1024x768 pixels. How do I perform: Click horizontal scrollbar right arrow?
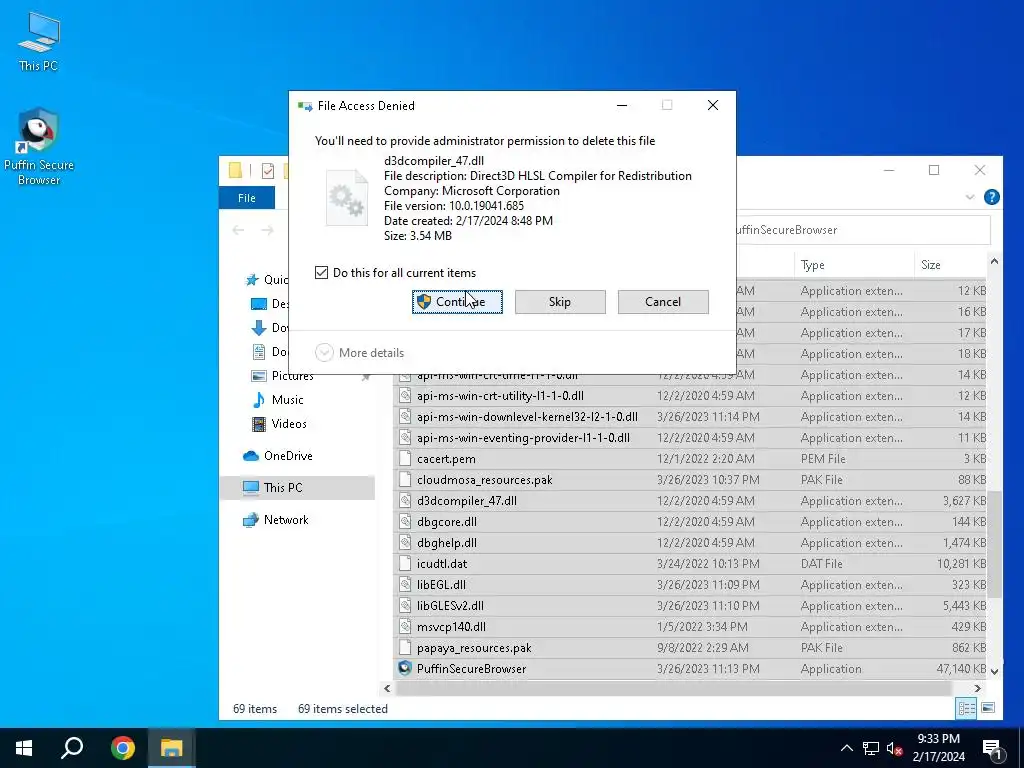[x=978, y=688]
